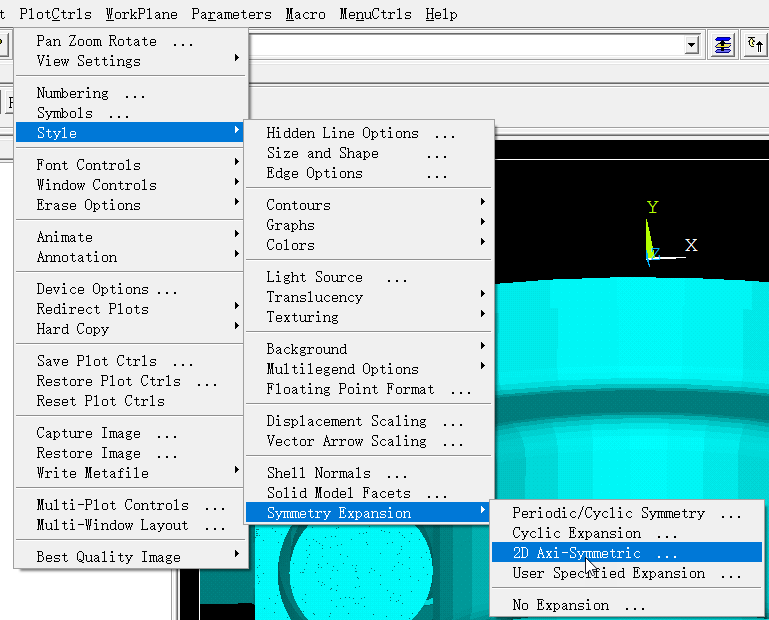Open Solid Model Facets entry
The height and width of the screenshot is (620, 769).
pos(369,493)
